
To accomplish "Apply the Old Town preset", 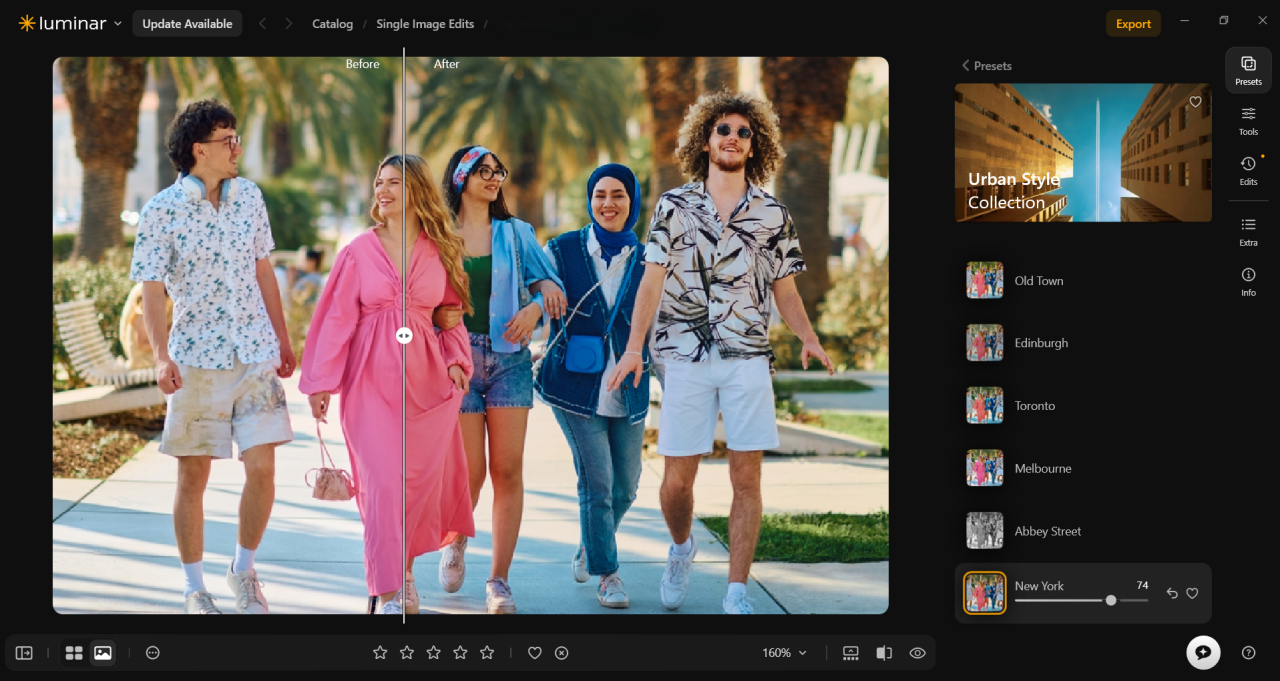I will point(1083,281).
